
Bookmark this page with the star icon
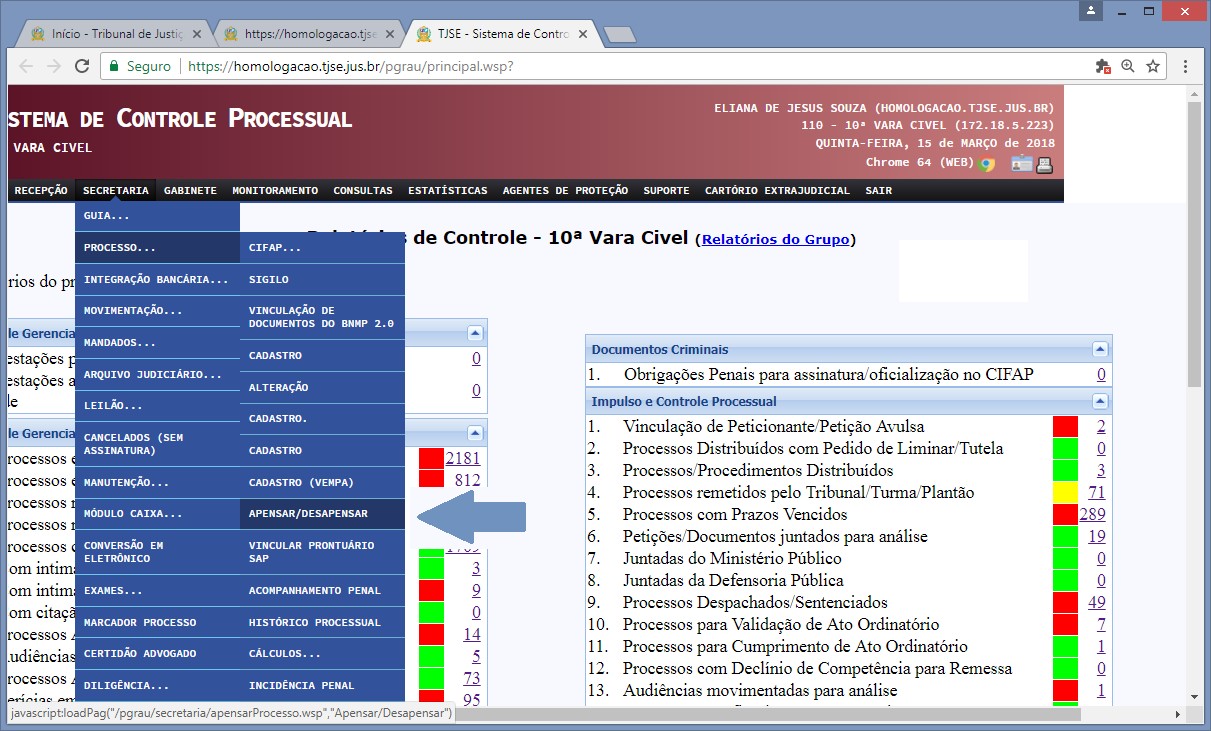click(x=1153, y=66)
